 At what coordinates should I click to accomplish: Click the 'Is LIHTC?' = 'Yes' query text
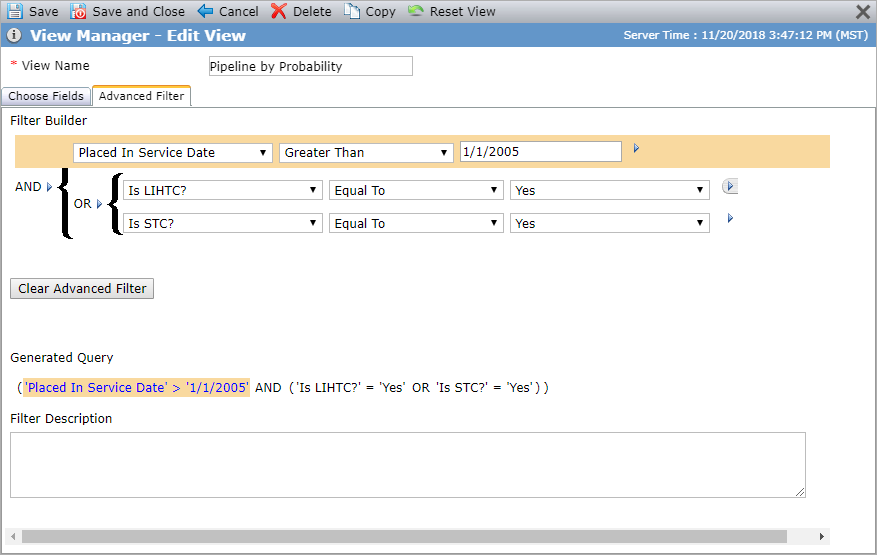(351, 388)
